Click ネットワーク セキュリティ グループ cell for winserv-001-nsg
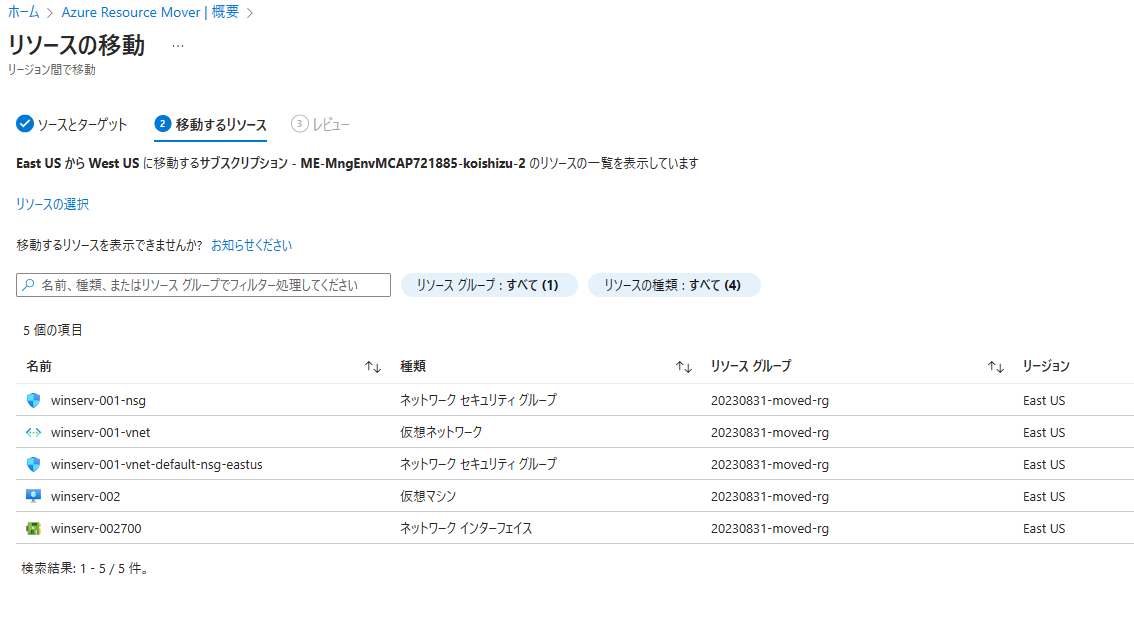 point(478,400)
